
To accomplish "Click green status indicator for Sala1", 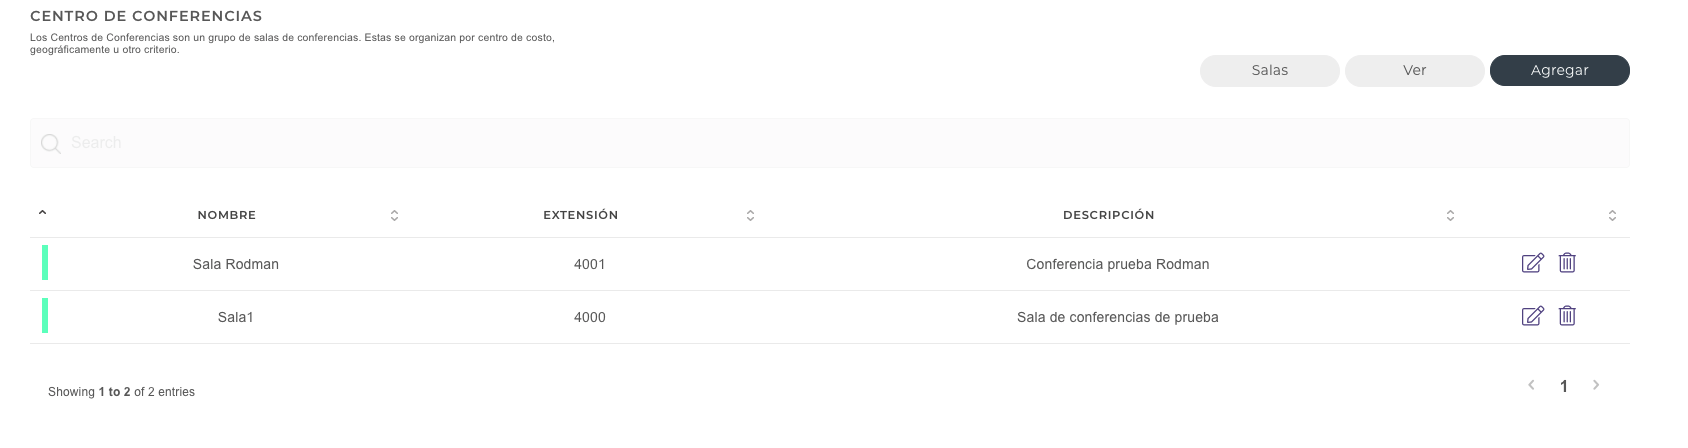I will [x=45, y=316].
